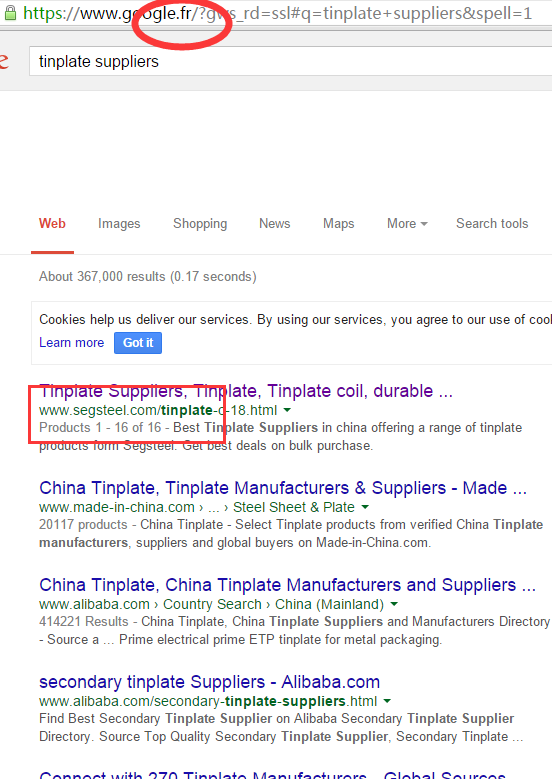Image resolution: width=552 pixels, height=779 pixels.
Task: Click the tinplate suppliers search box
Action: (x=291, y=62)
